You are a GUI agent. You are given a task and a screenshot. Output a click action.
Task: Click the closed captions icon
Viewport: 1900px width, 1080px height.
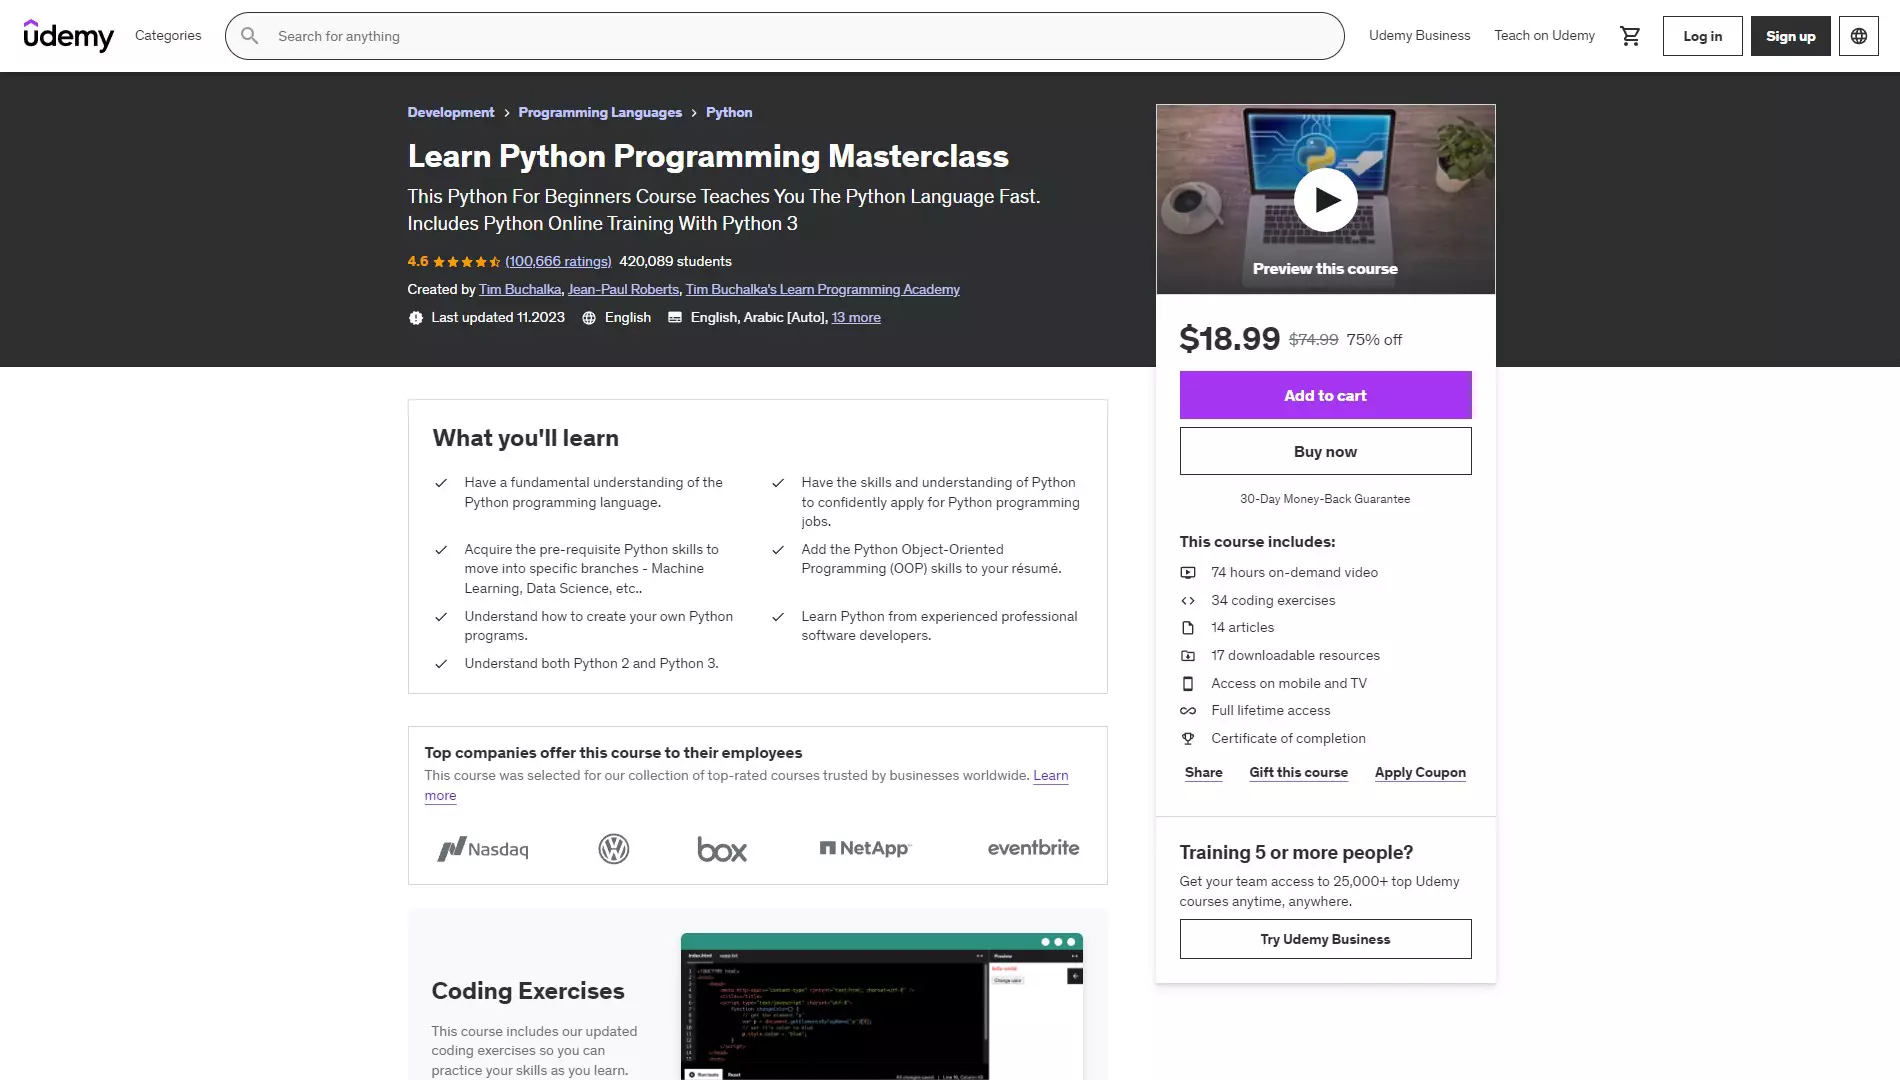coord(675,318)
